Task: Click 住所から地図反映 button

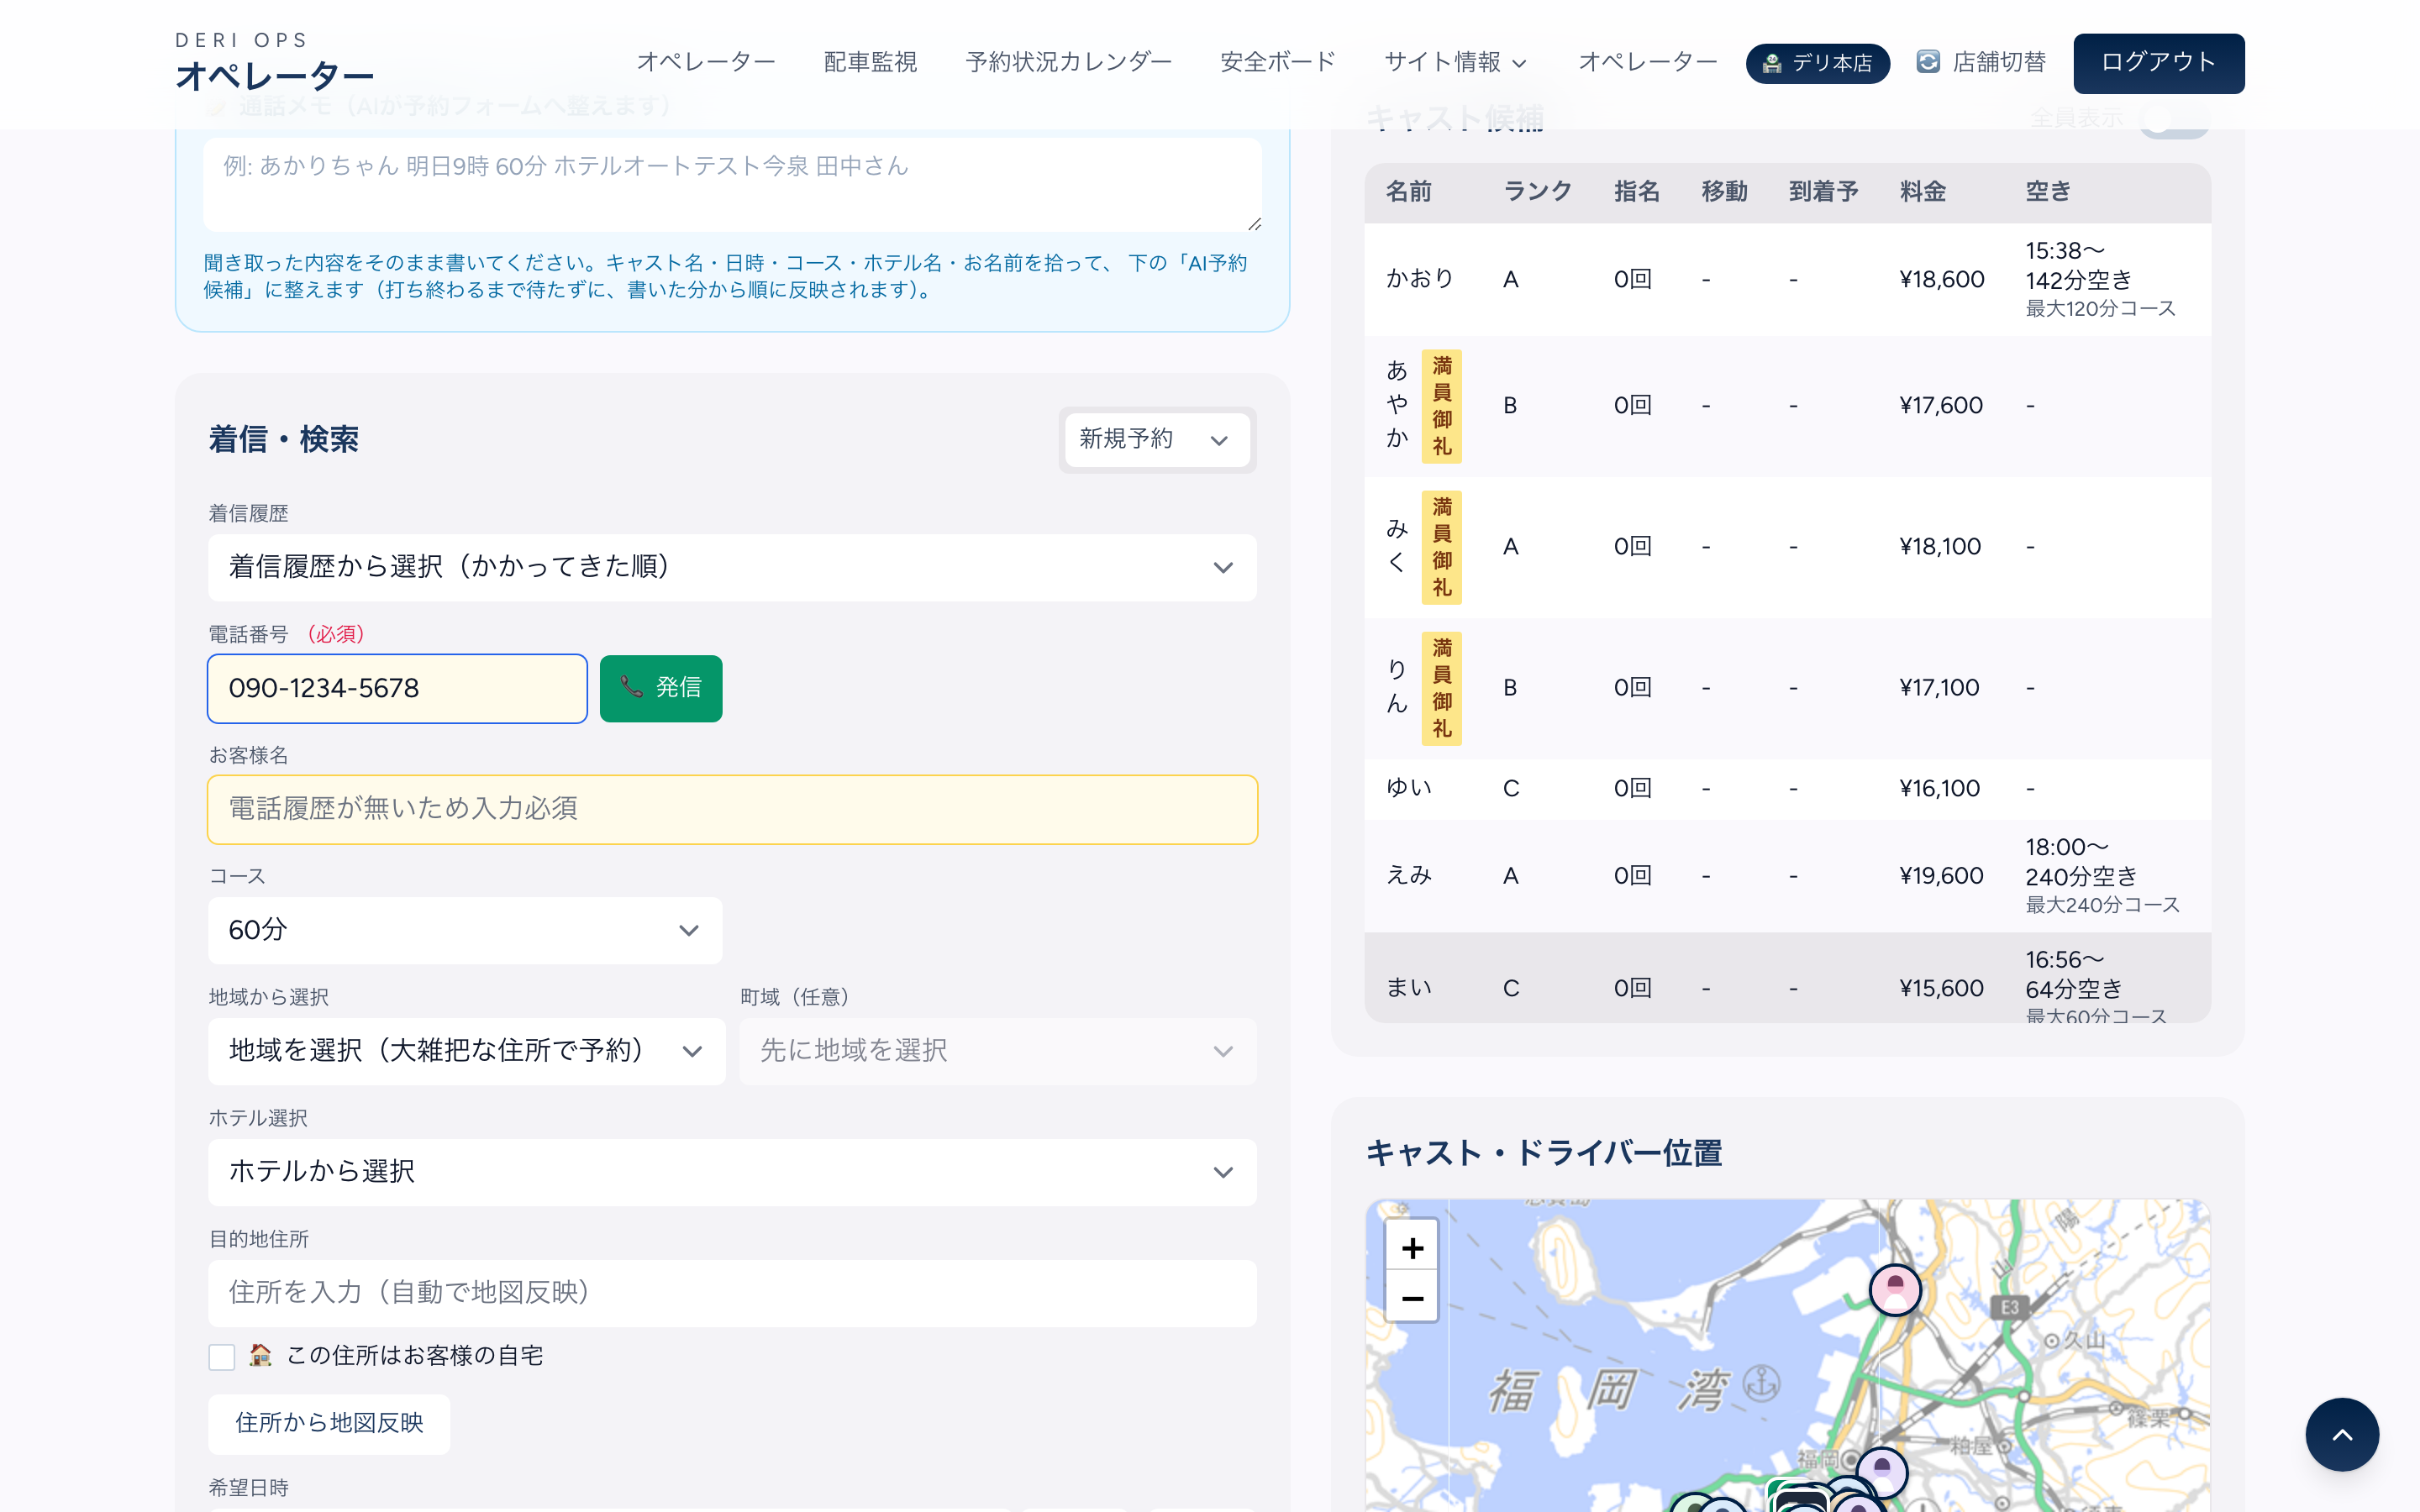Action: [329, 1423]
